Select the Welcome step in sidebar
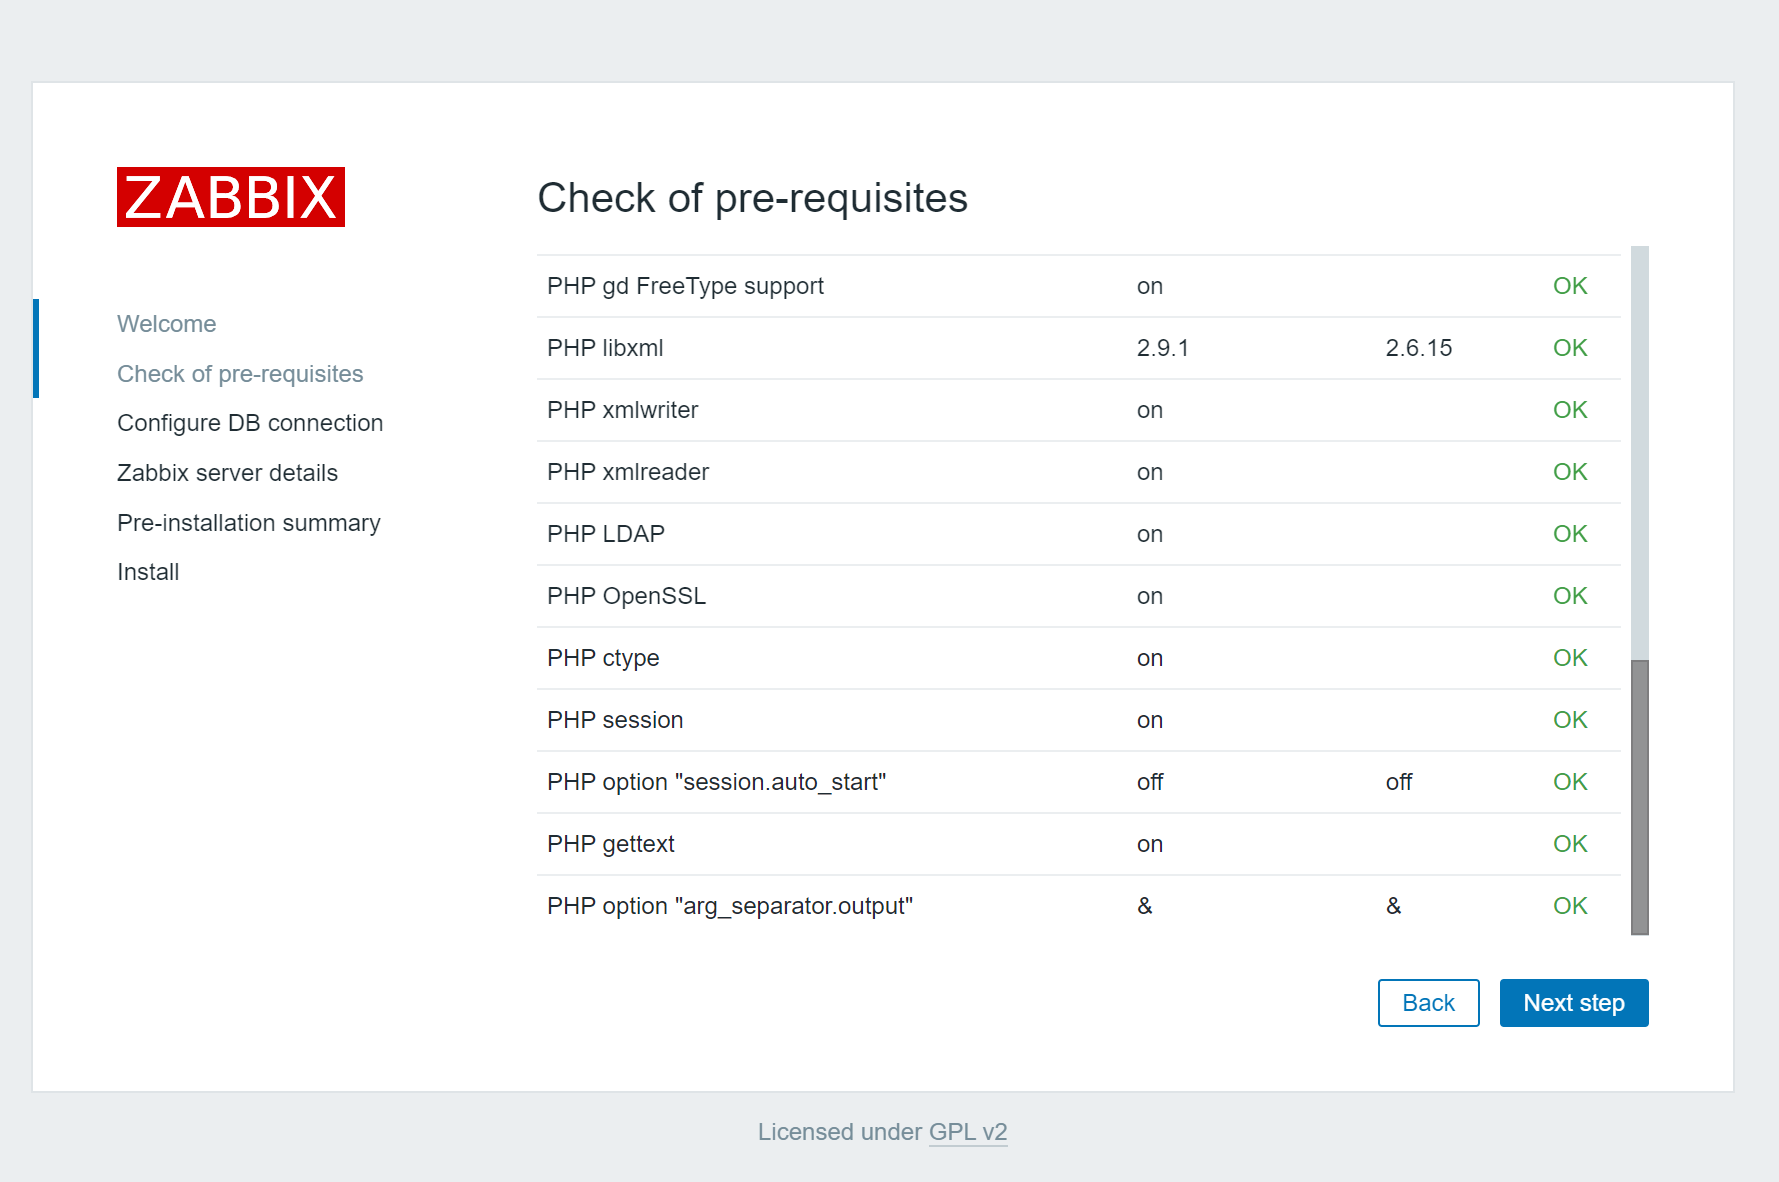 coord(166,324)
